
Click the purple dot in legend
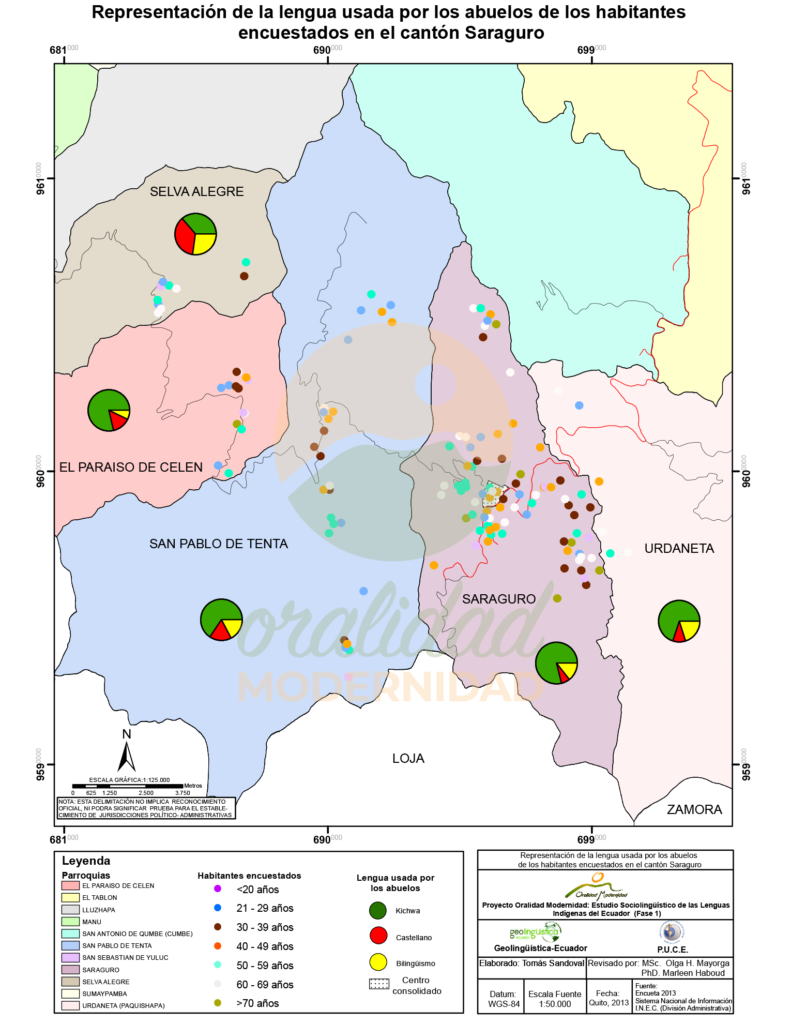click(217, 889)
